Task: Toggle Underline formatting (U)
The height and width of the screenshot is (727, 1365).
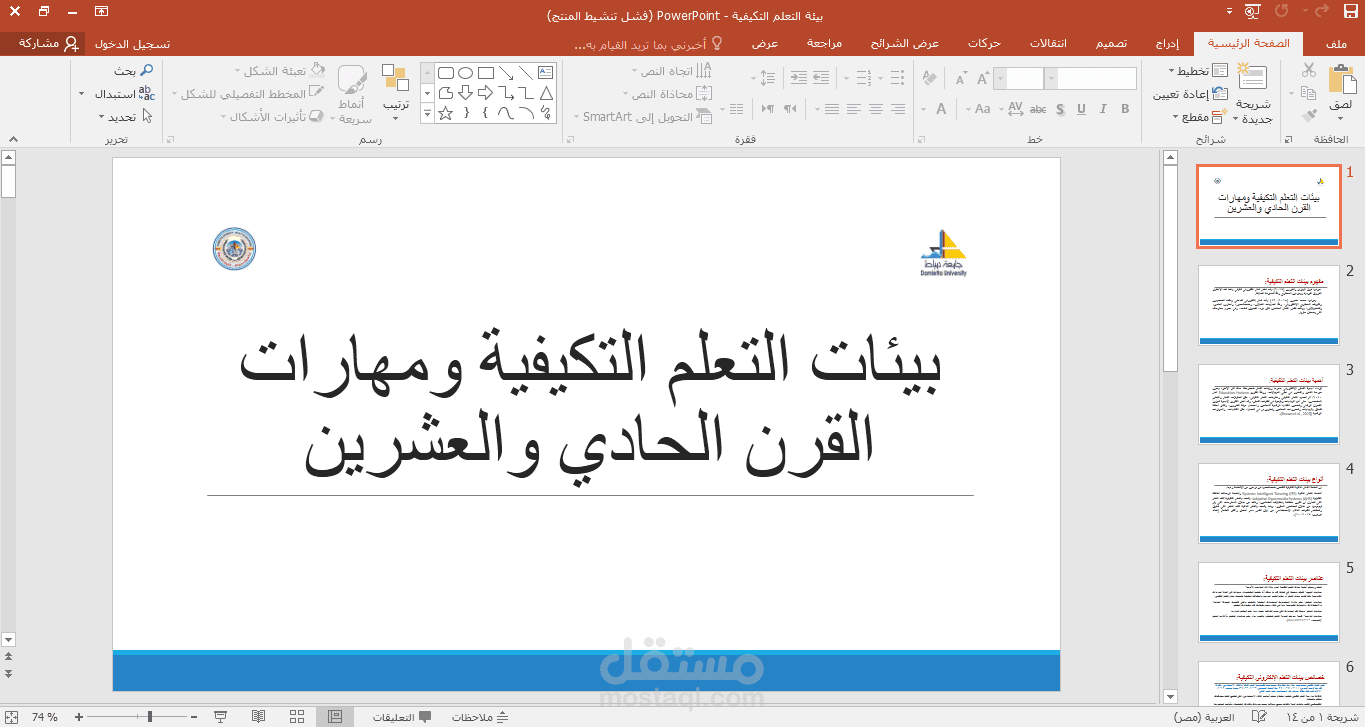Action: tap(1081, 108)
